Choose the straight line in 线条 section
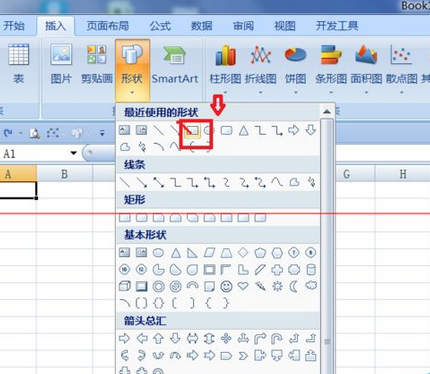 click(125, 182)
